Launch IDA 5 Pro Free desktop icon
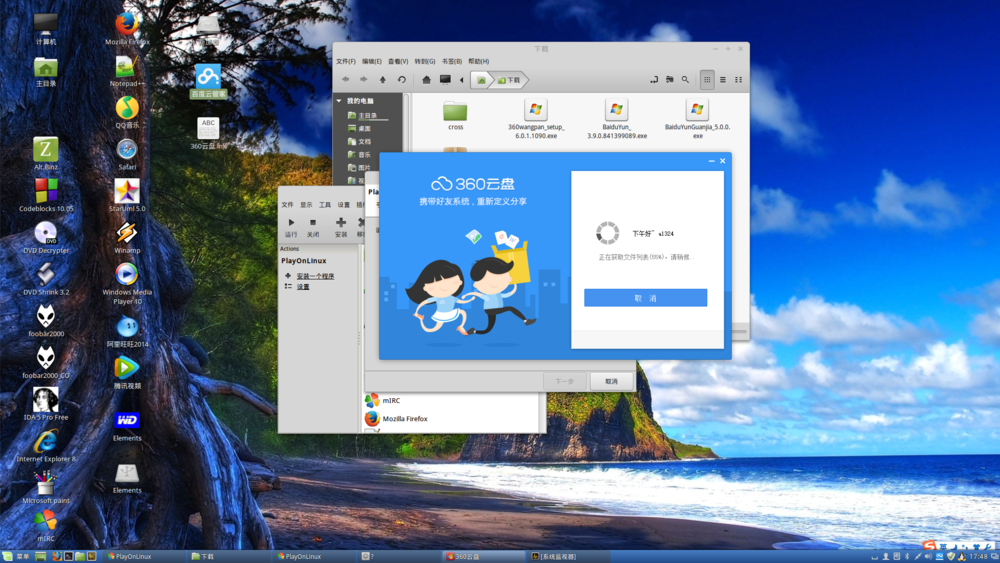The height and width of the screenshot is (563, 1000). tap(46, 404)
